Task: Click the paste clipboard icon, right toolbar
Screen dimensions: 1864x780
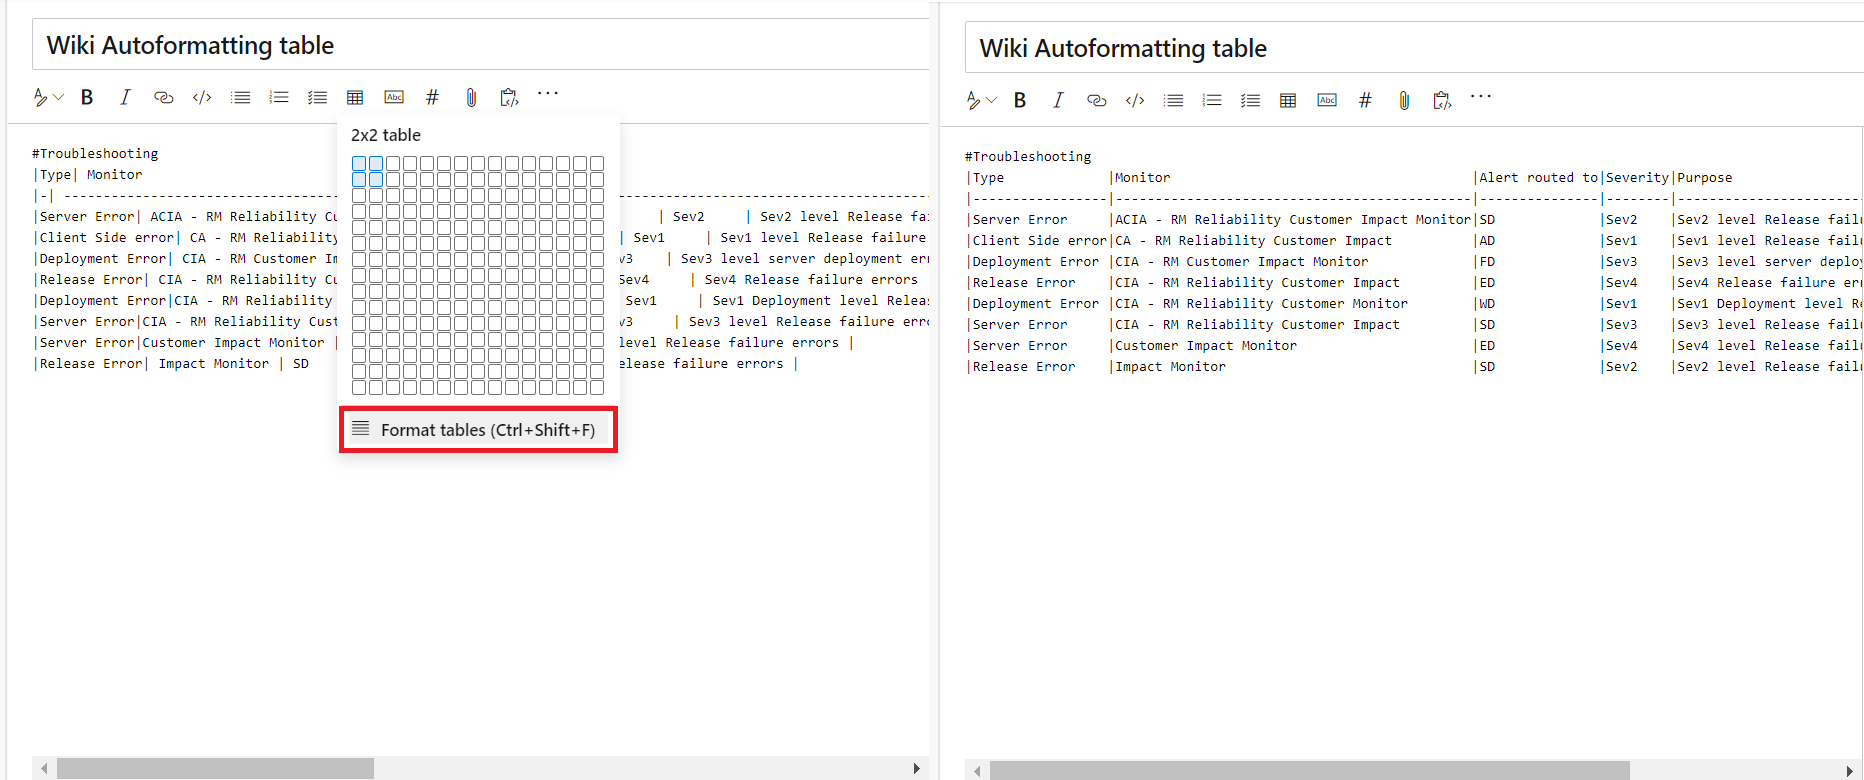Action: tap(1442, 100)
